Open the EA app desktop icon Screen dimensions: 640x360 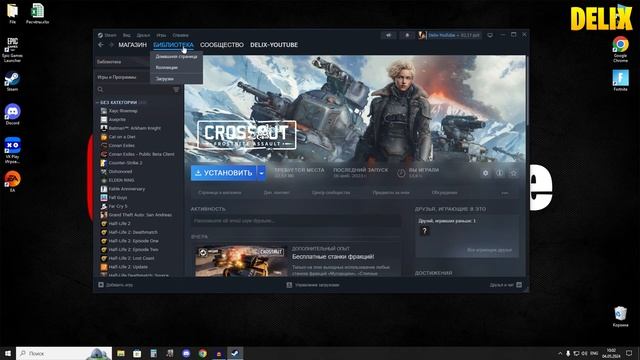[13, 182]
